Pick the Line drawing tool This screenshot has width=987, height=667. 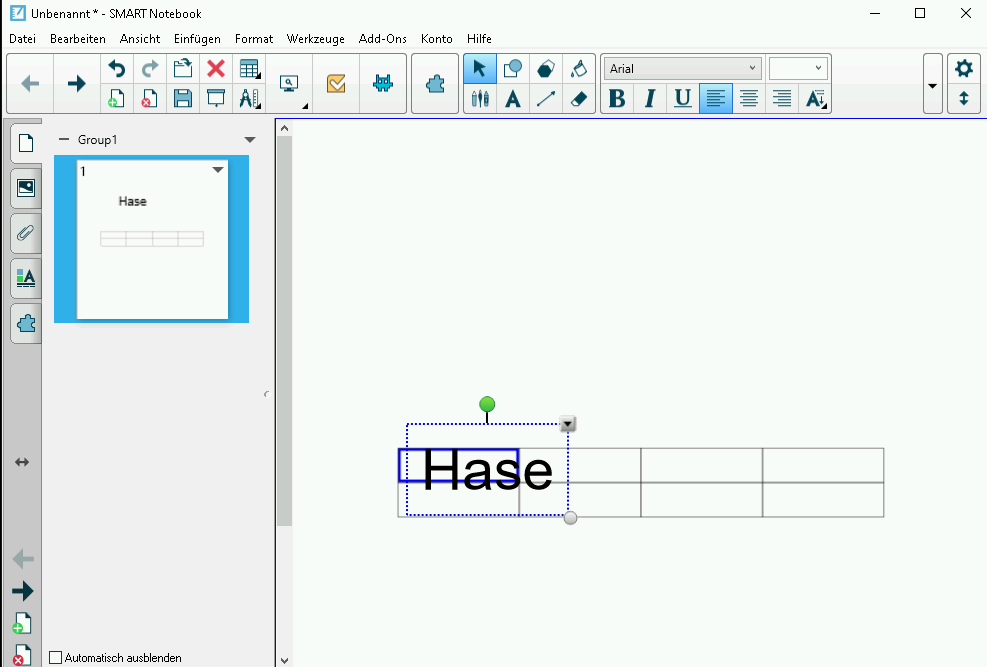pos(546,99)
